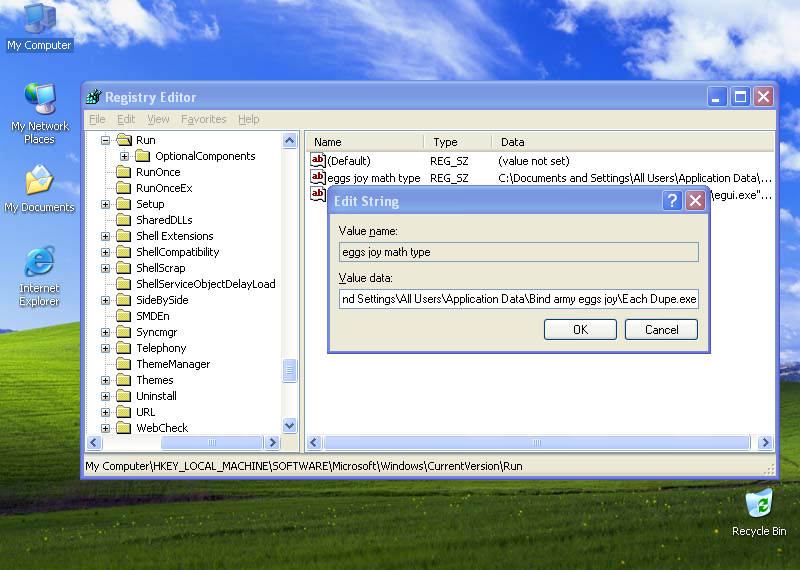The image size is (800, 570).
Task: Click the eggs joy math type value icon
Action: [x=317, y=177]
